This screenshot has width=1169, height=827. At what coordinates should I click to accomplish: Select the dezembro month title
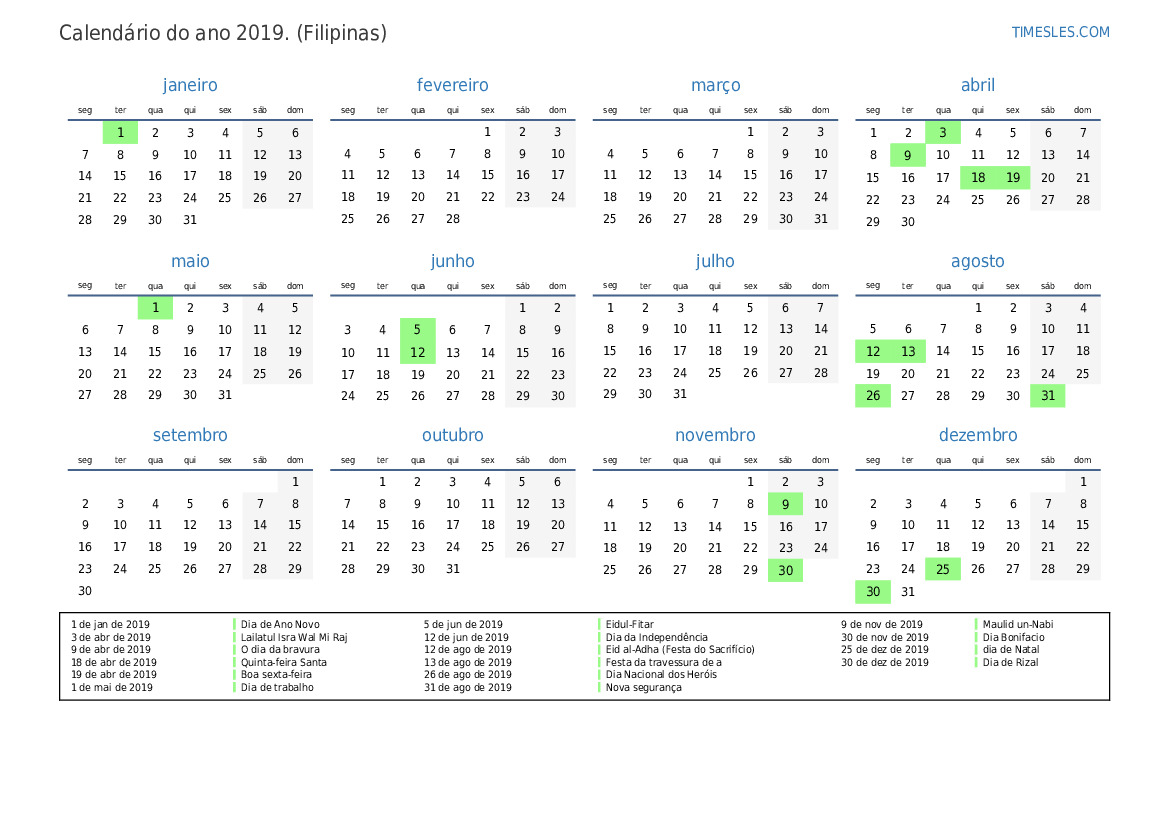977,435
